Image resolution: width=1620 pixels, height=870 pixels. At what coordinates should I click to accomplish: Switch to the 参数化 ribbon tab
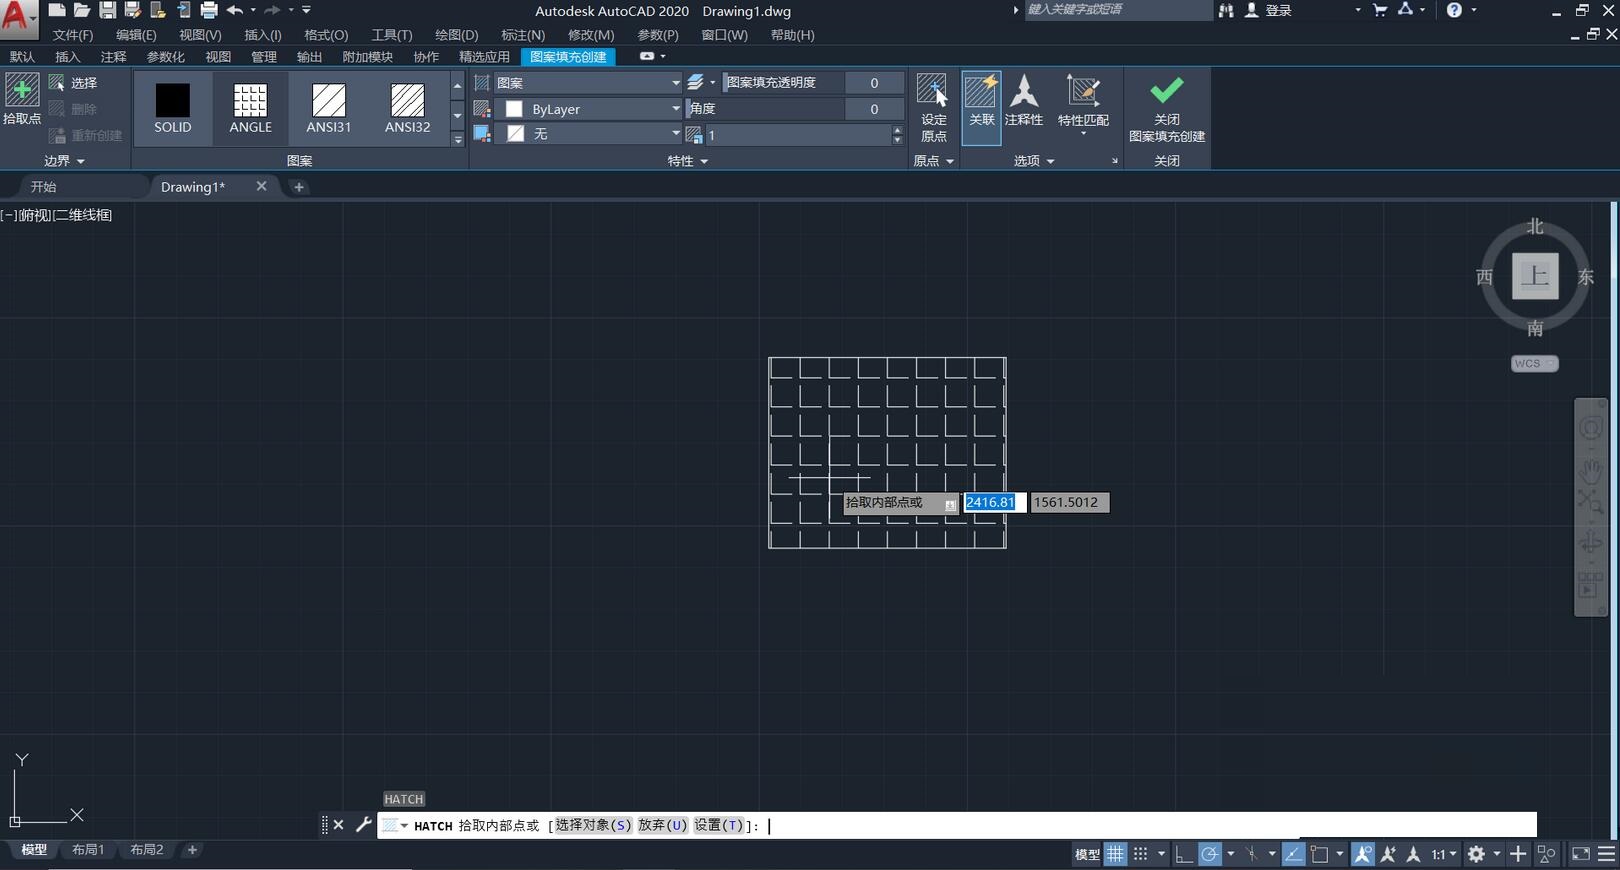tap(166, 57)
